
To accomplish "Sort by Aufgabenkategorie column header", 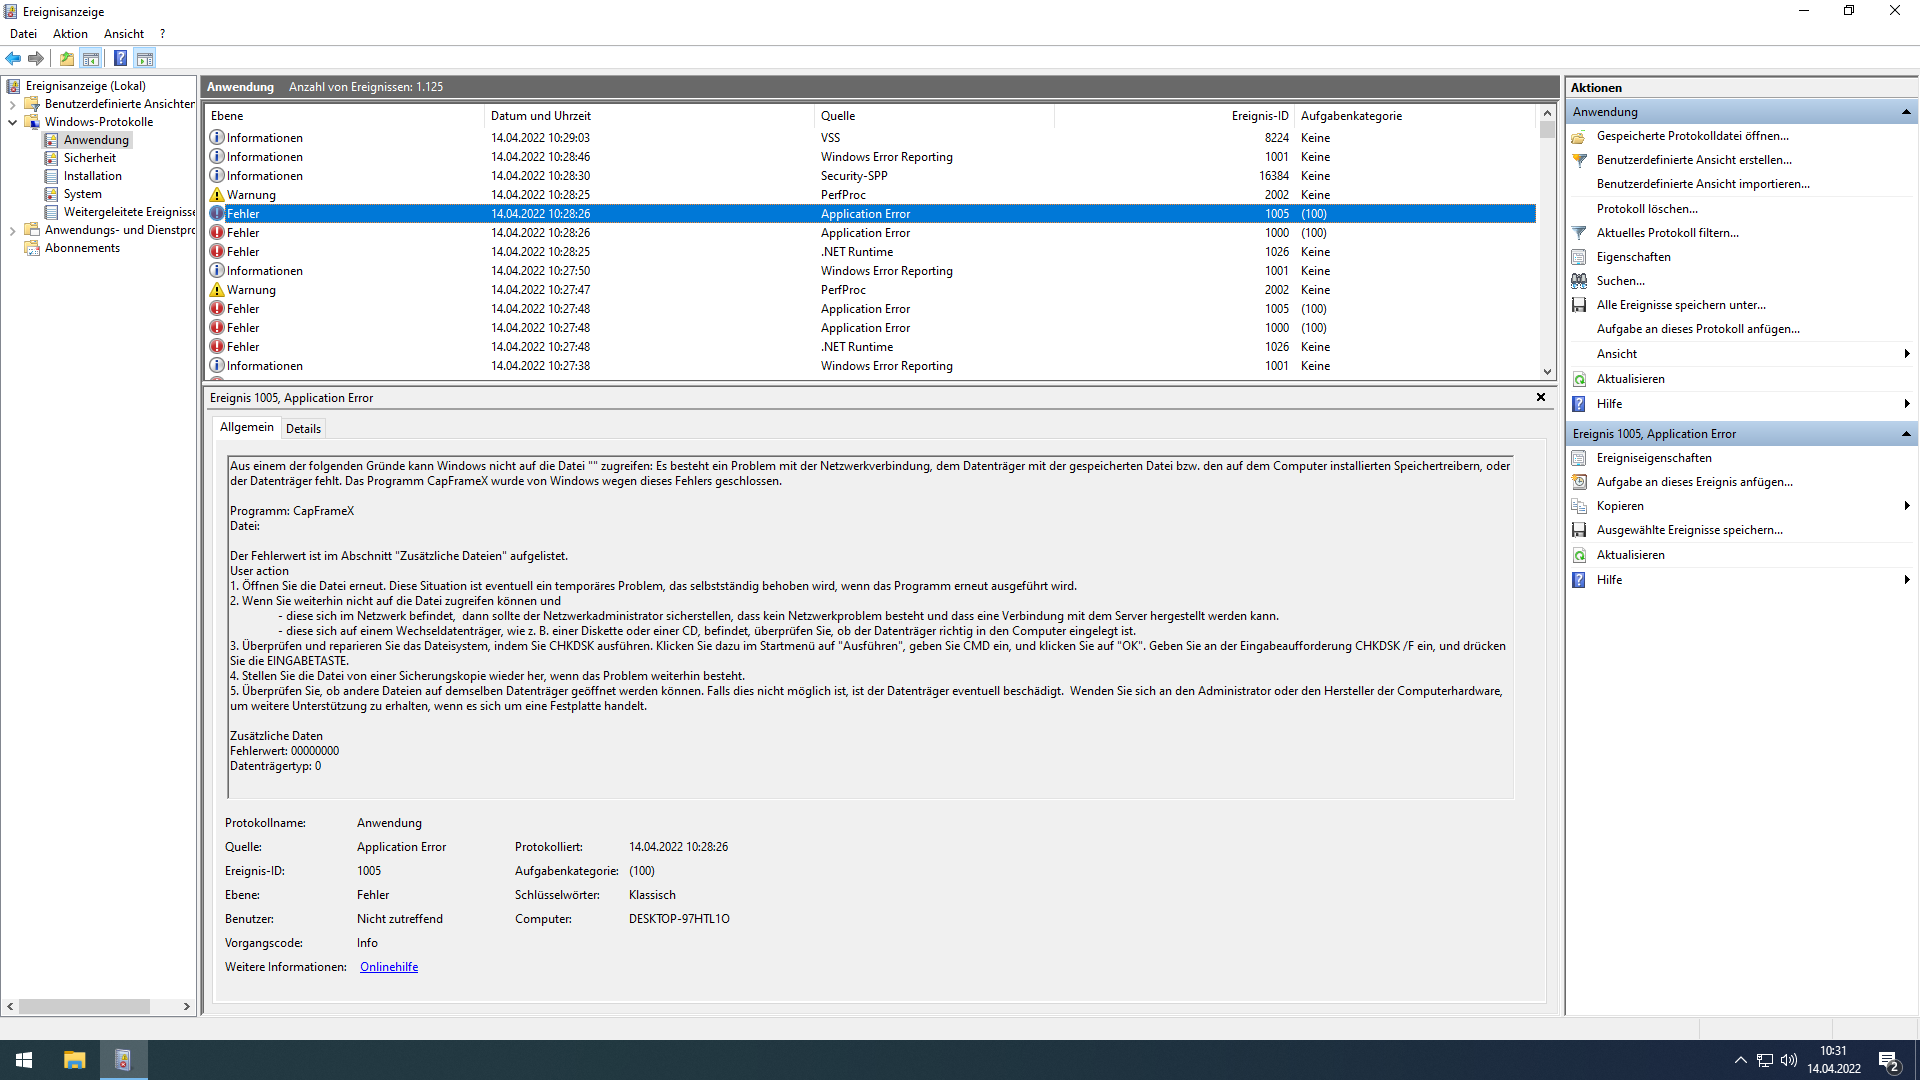I will [x=1415, y=116].
